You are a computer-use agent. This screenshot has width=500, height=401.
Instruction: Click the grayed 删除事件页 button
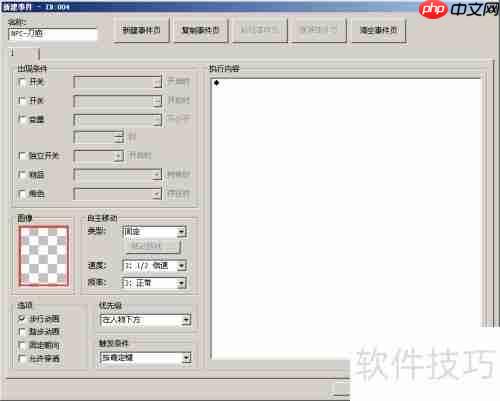coord(319,30)
